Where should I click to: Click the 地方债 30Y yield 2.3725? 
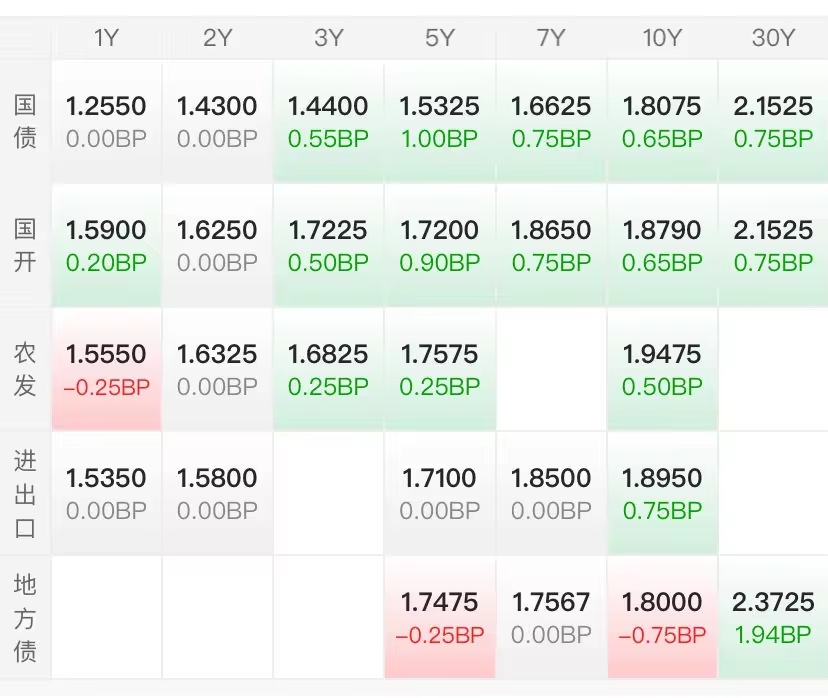pos(773,617)
